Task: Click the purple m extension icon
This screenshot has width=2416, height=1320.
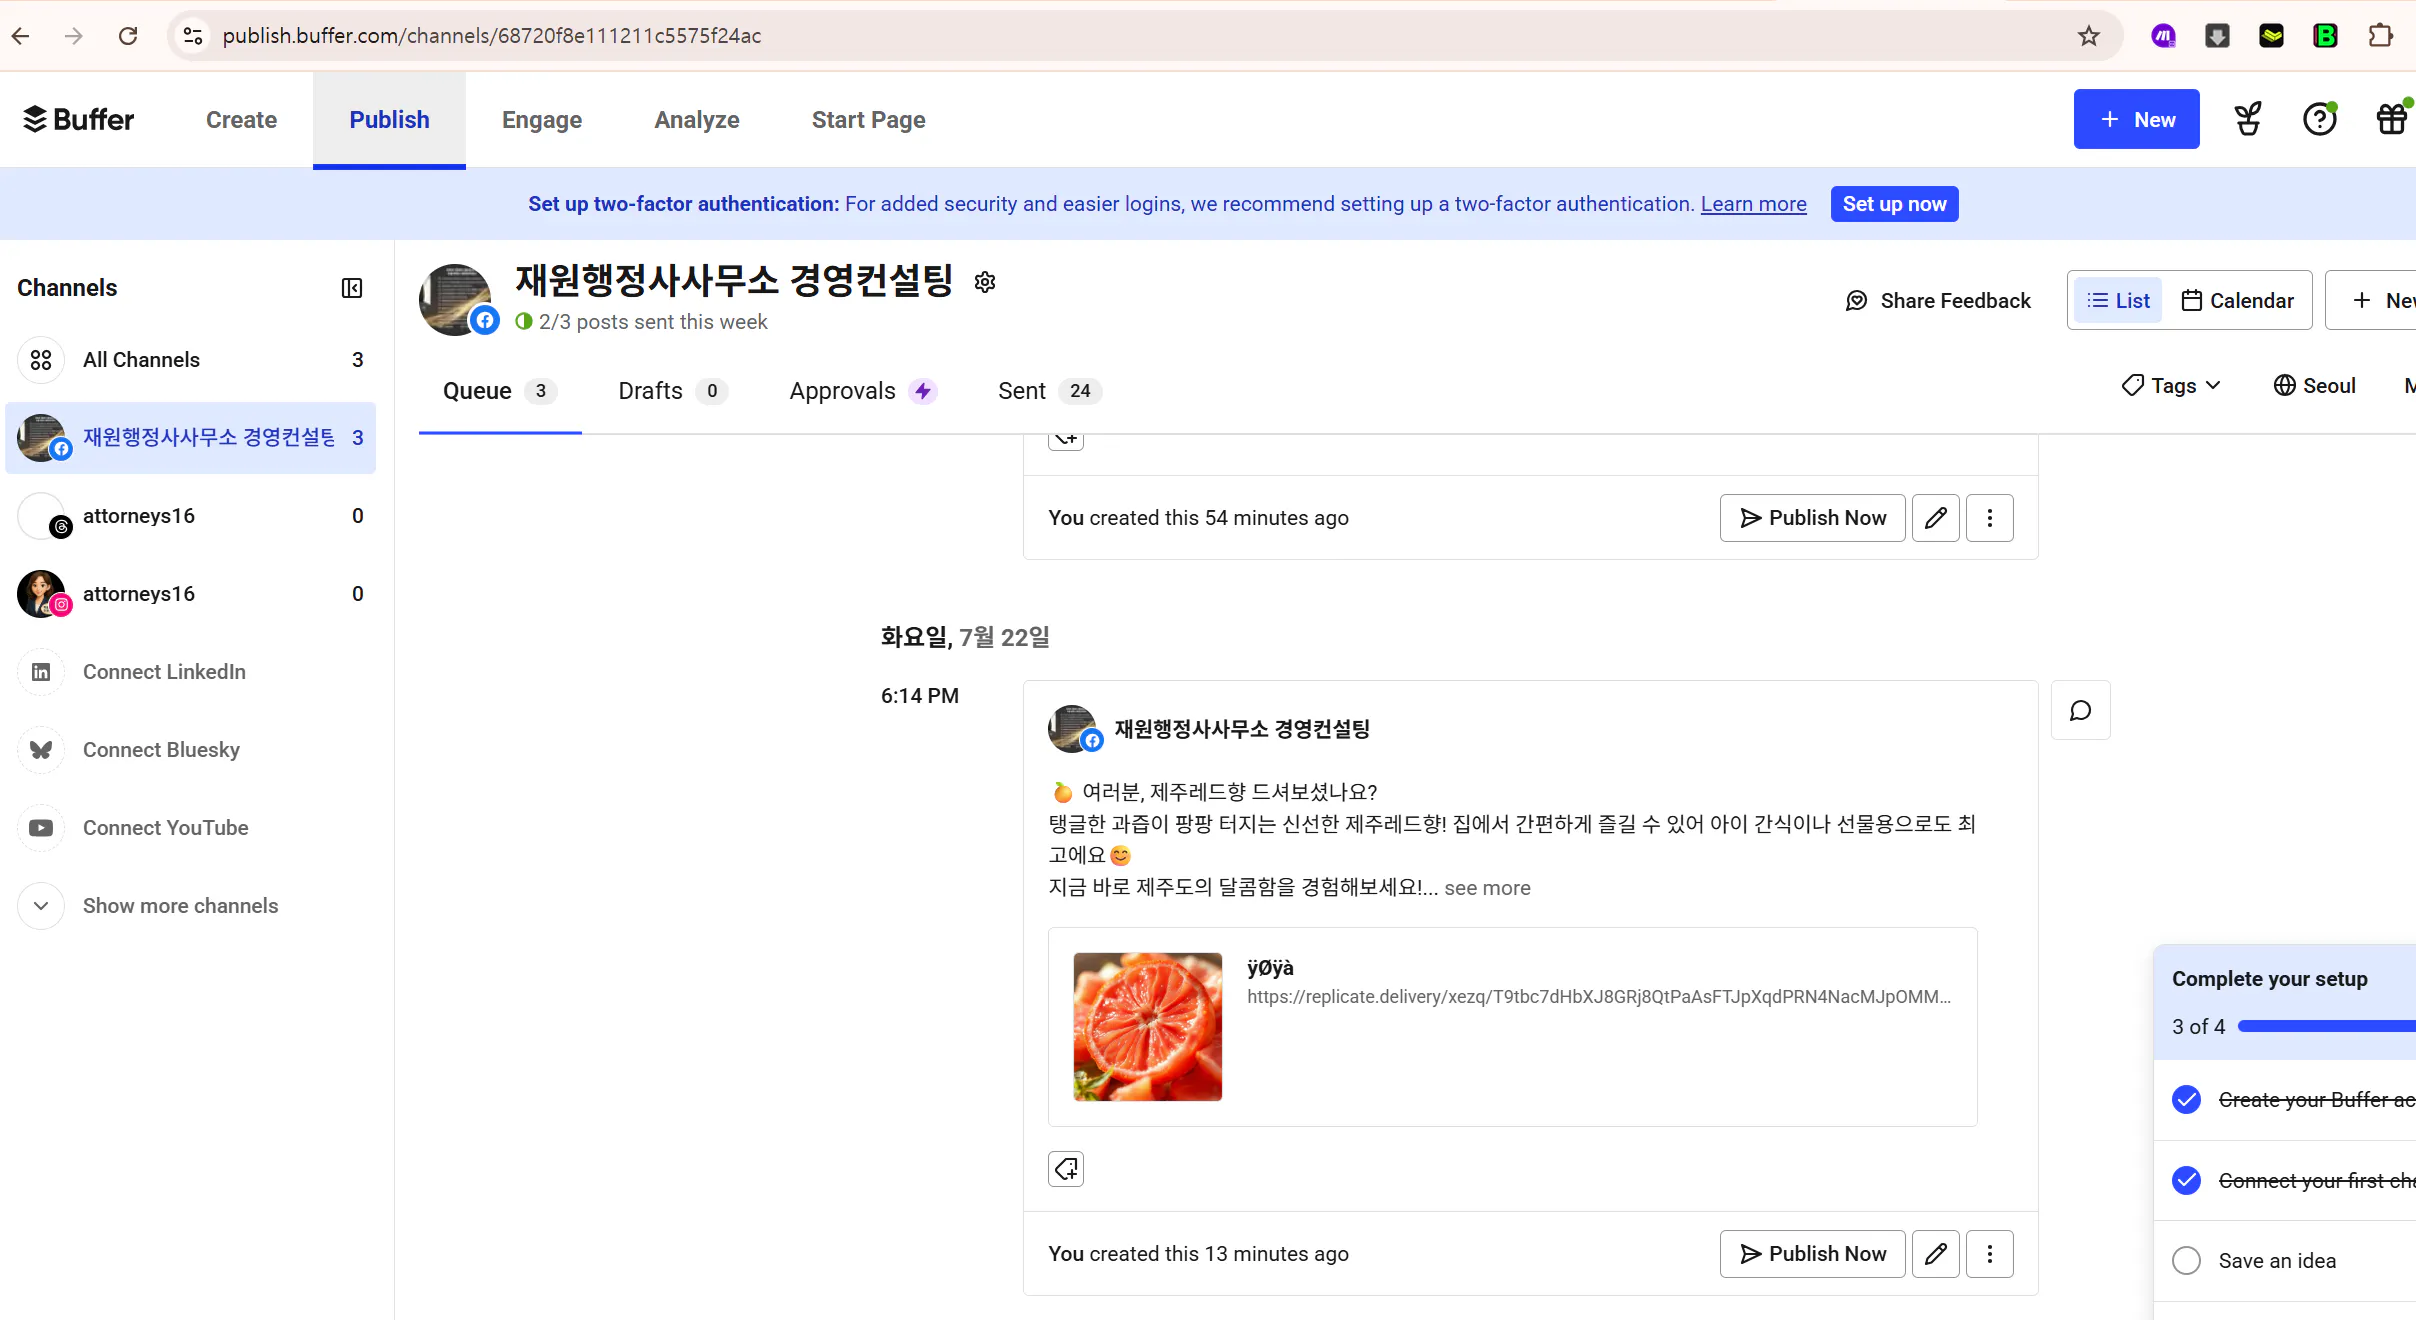Action: tap(2163, 36)
